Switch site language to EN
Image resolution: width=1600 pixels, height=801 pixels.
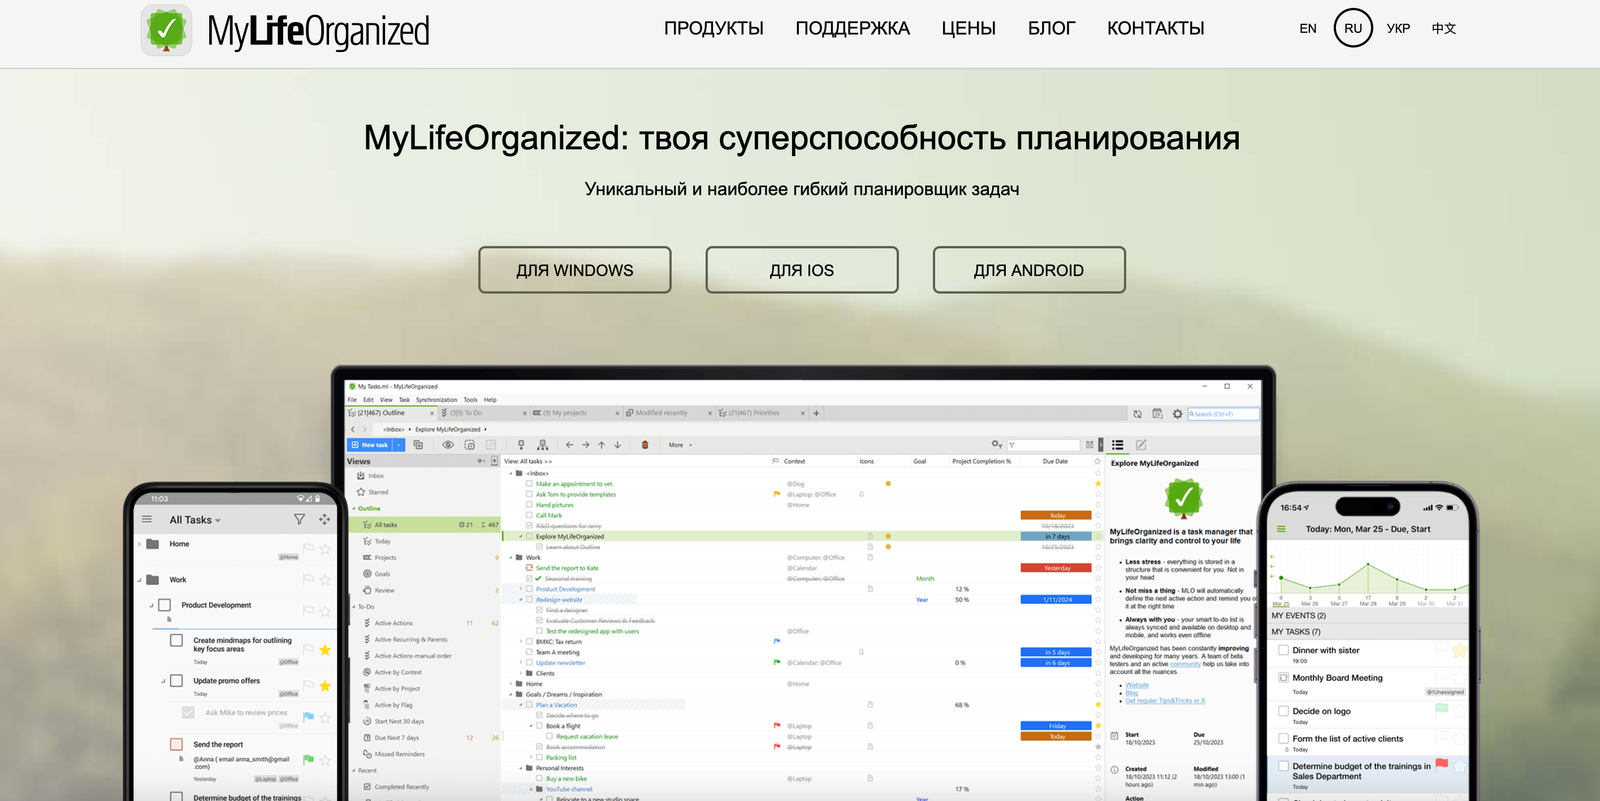click(x=1308, y=29)
